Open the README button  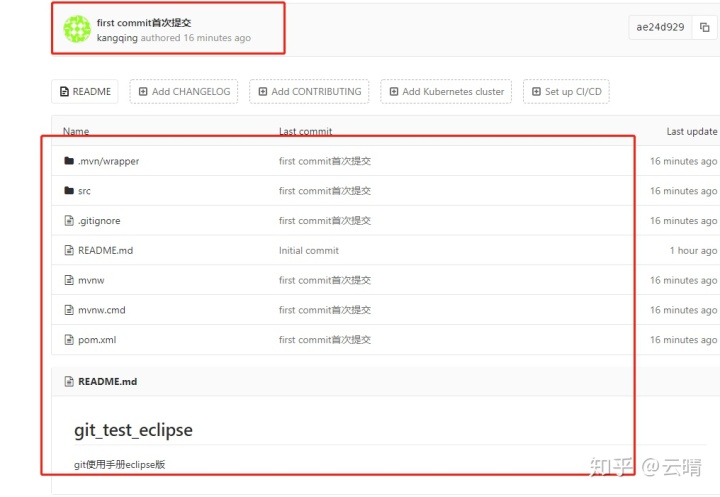85,91
